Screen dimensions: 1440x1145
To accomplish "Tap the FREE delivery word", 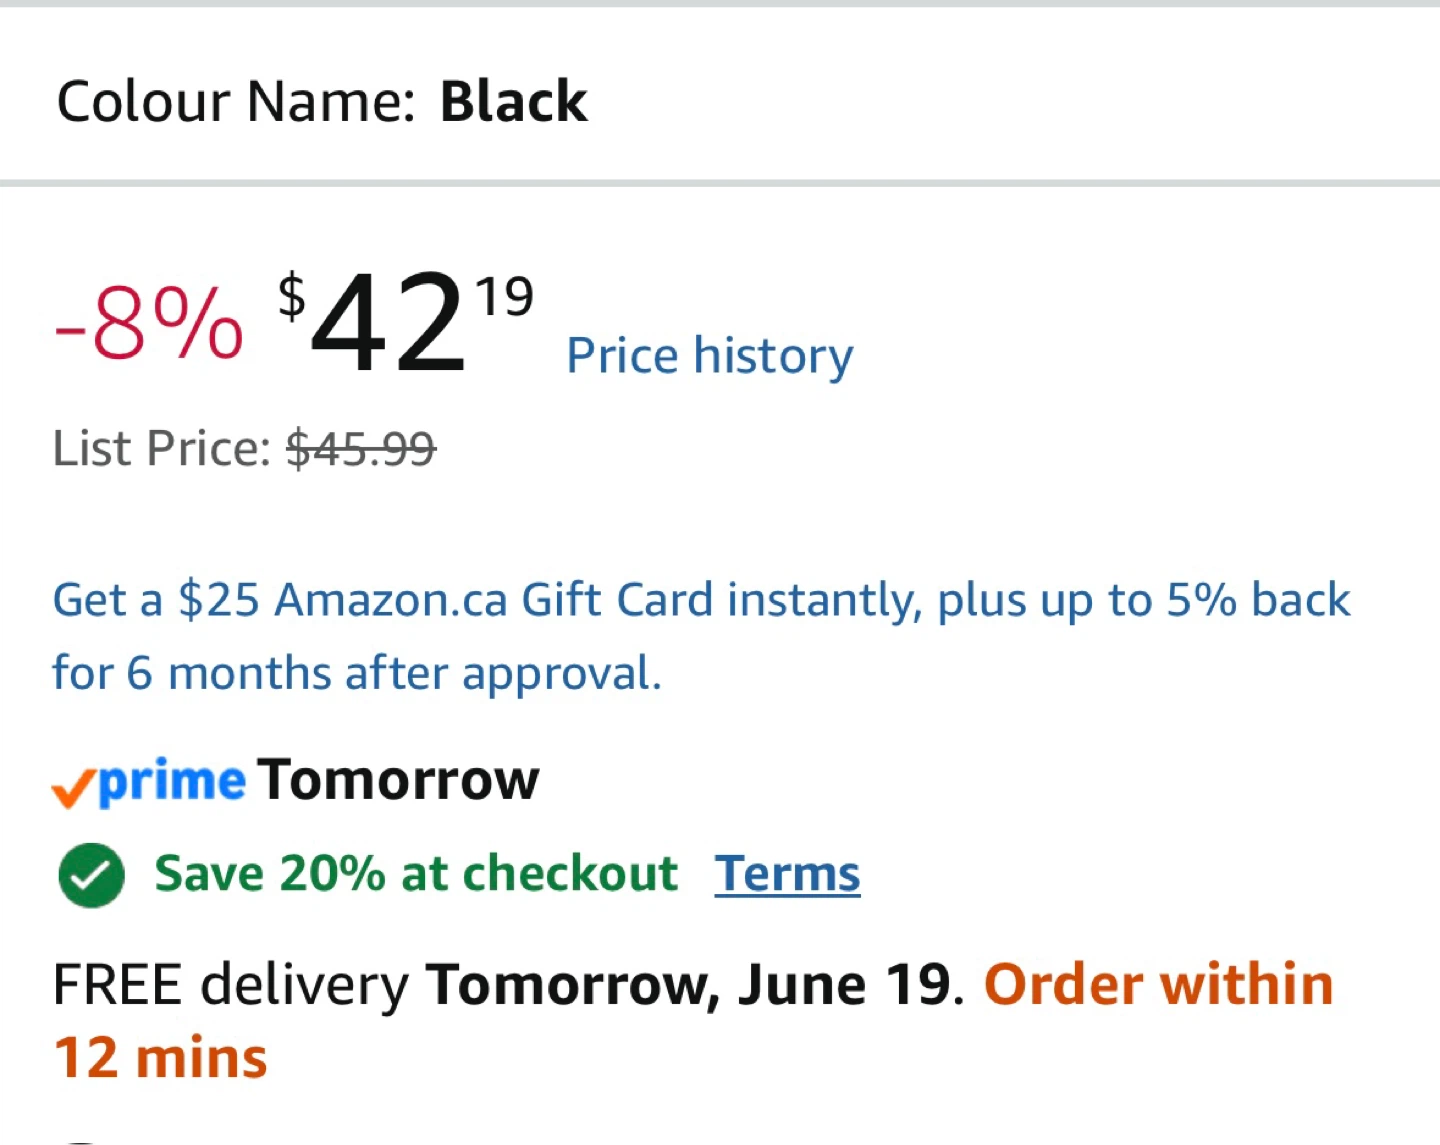I will [231, 985].
